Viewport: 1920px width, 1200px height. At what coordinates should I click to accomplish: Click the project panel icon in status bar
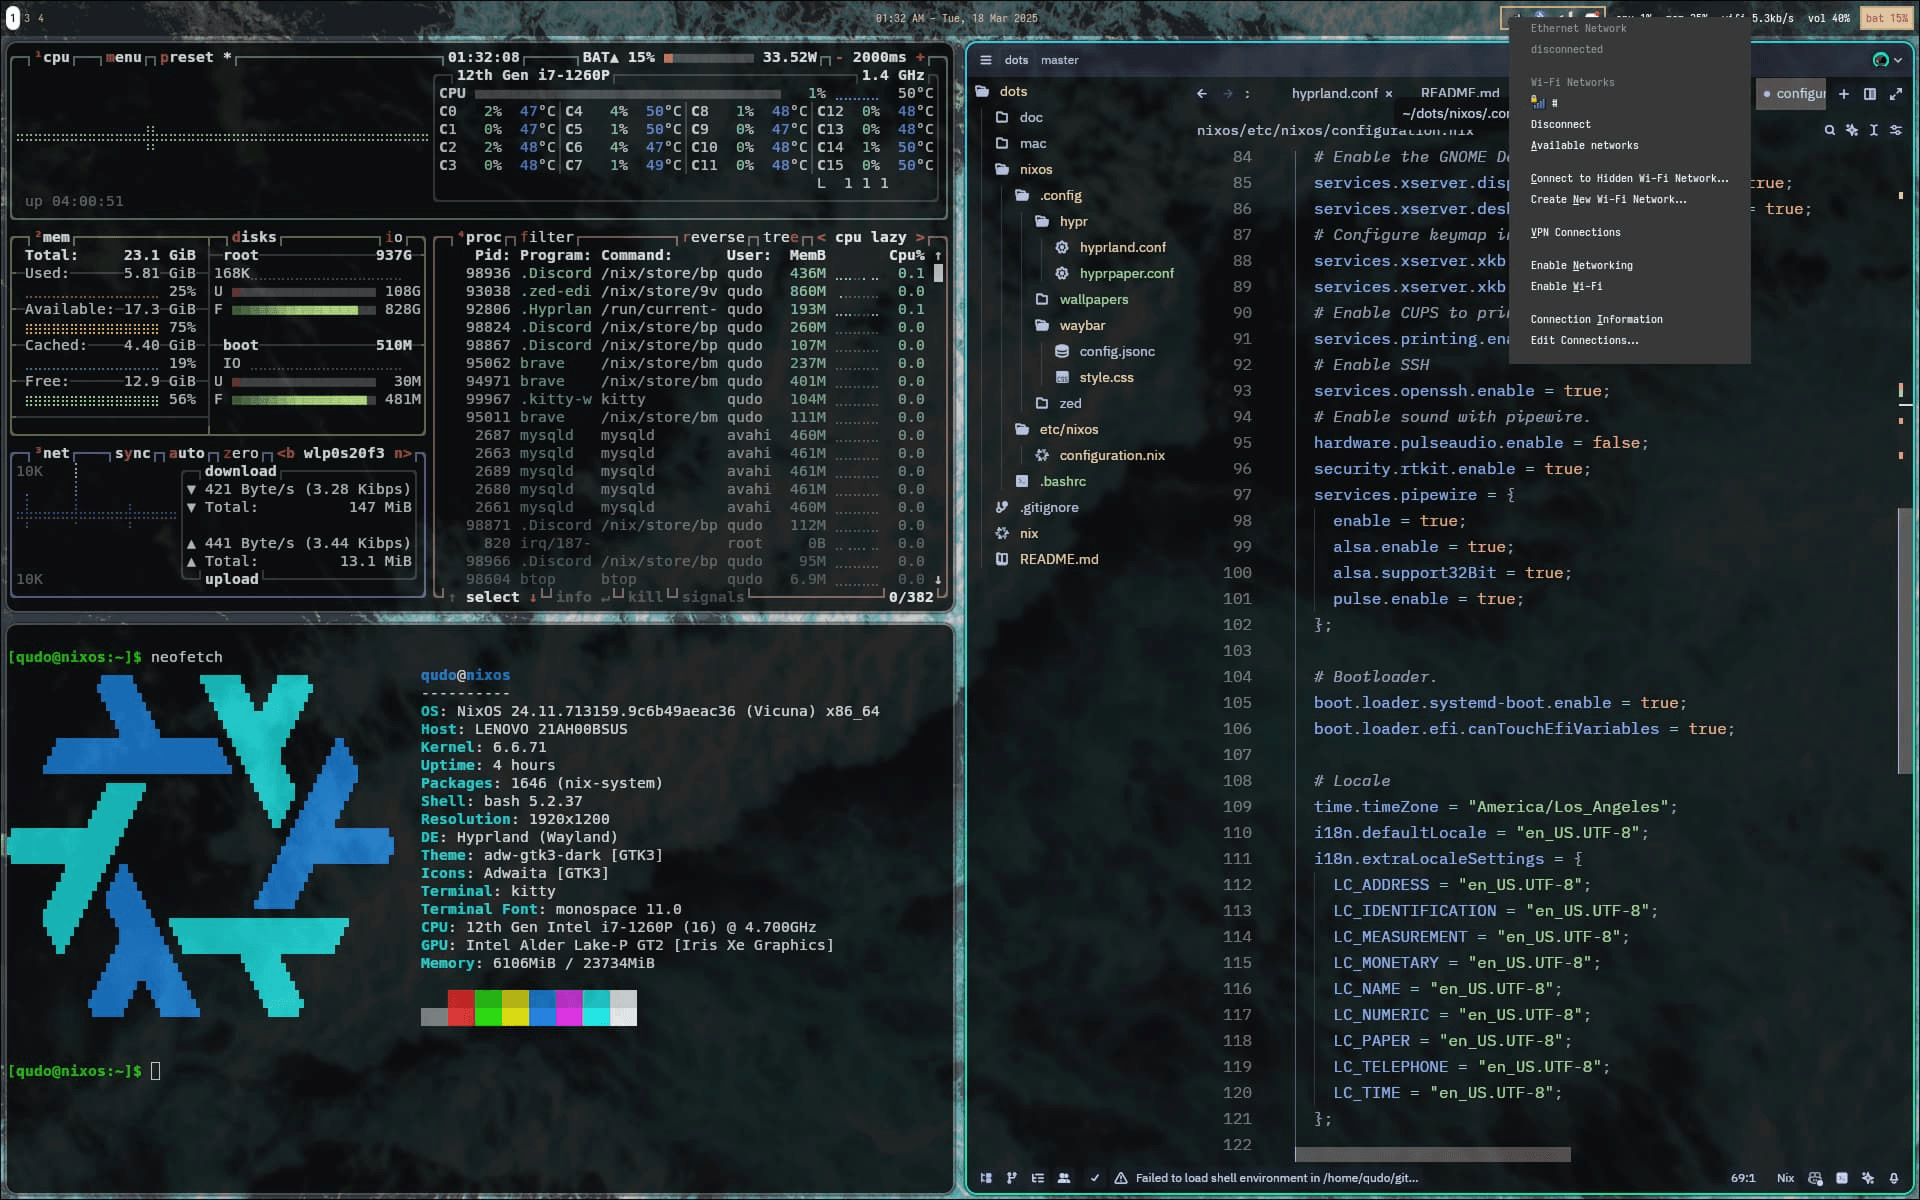(x=986, y=1178)
